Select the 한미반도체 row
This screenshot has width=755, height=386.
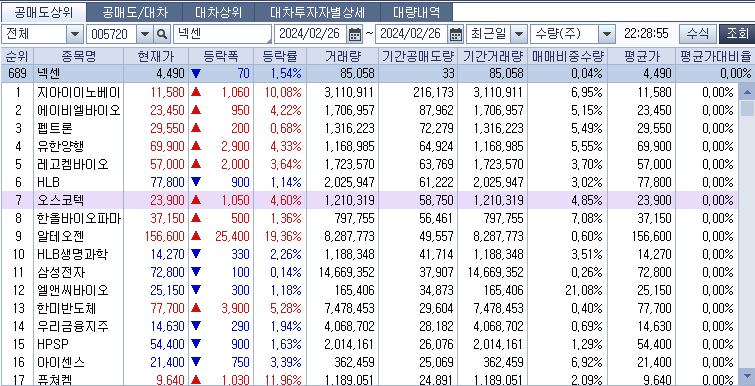pos(370,308)
